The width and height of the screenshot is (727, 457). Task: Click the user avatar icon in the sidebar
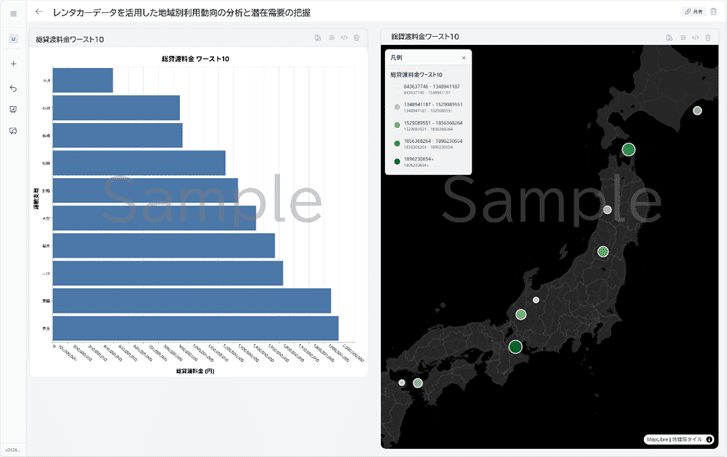pos(13,39)
